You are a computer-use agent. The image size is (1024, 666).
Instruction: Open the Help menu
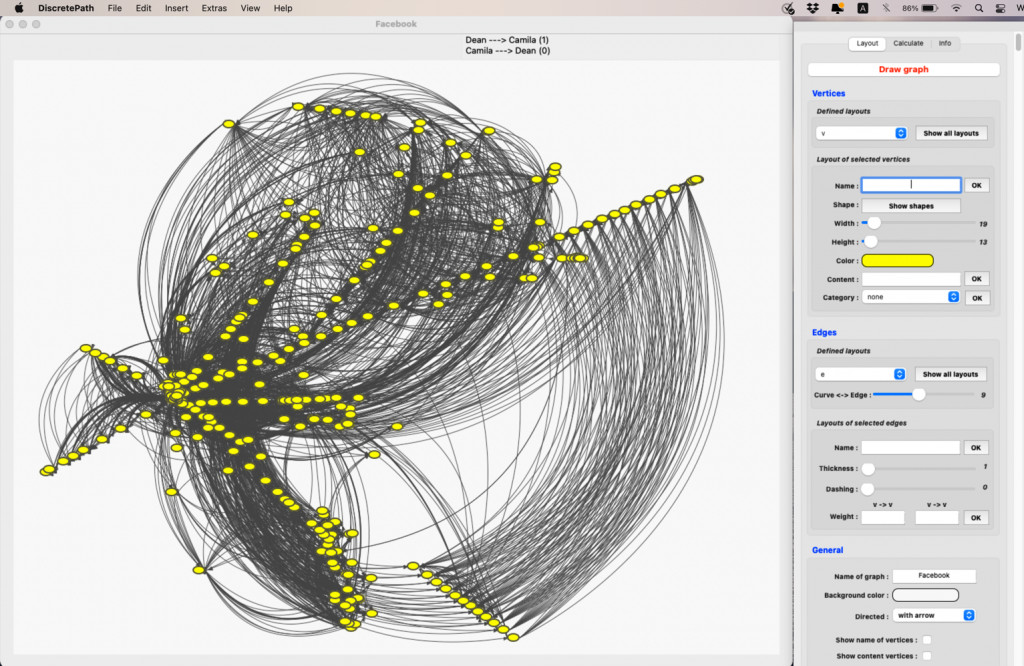click(x=283, y=8)
